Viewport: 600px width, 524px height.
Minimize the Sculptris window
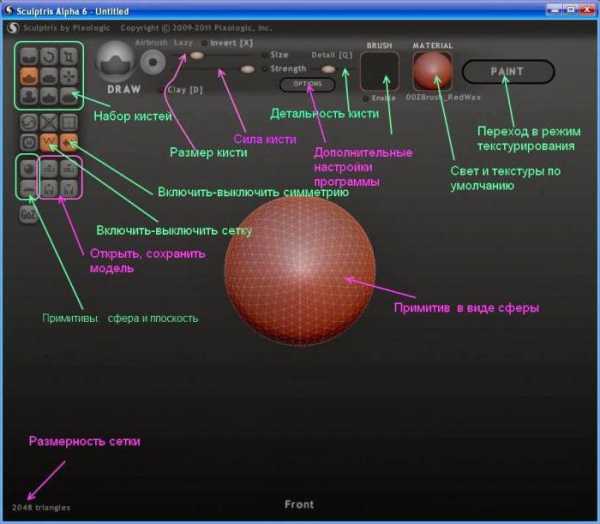pos(554,10)
